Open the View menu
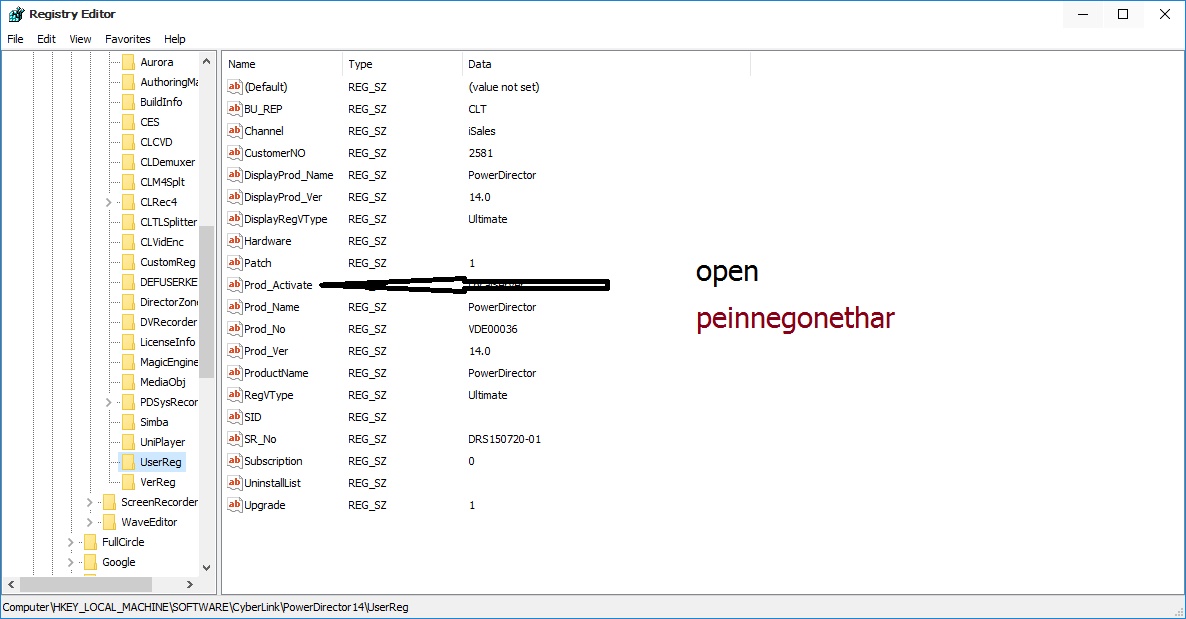 tap(80, 39)
